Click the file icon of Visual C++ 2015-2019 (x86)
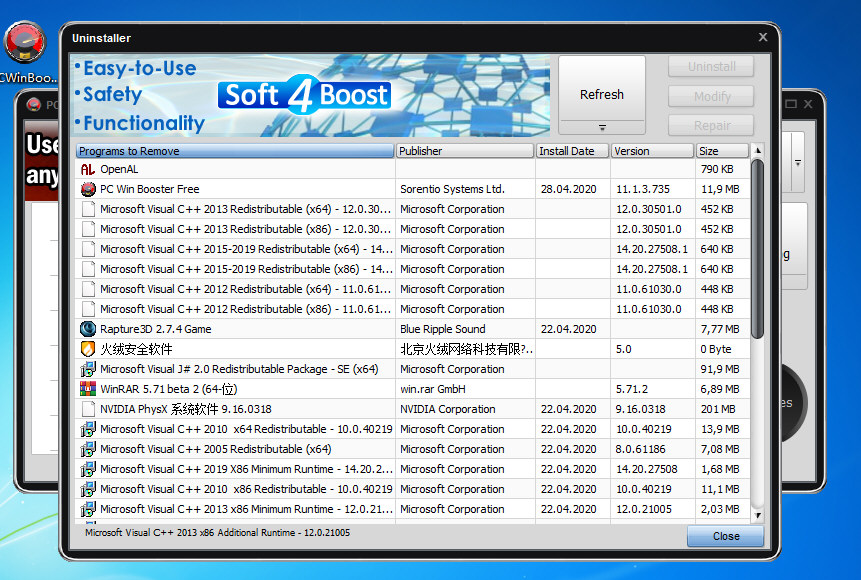 pyautogui.click(x=88, y=269)
